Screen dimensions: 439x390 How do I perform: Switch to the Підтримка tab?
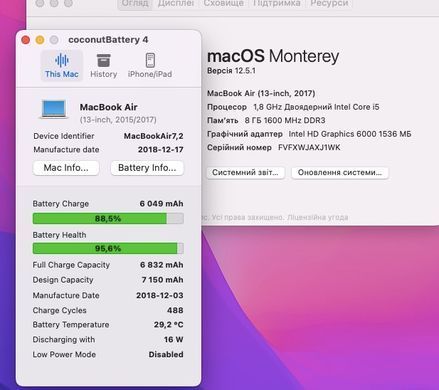[x=277, y=4]
